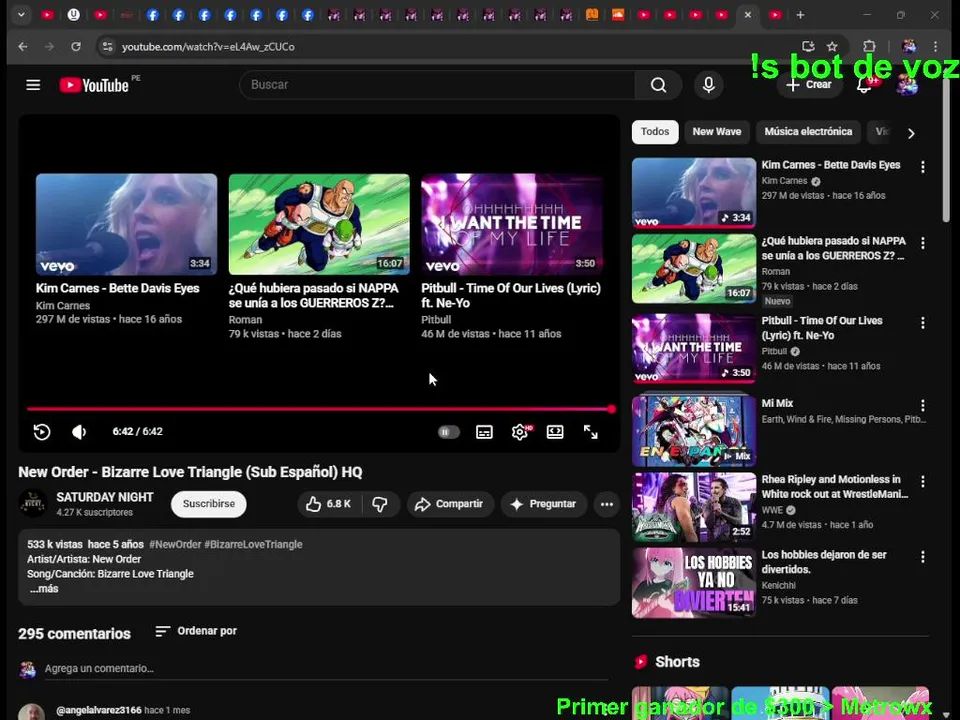
Task: Click the #BizarreLoveTriangle hashtag
Action: point(253,544)
